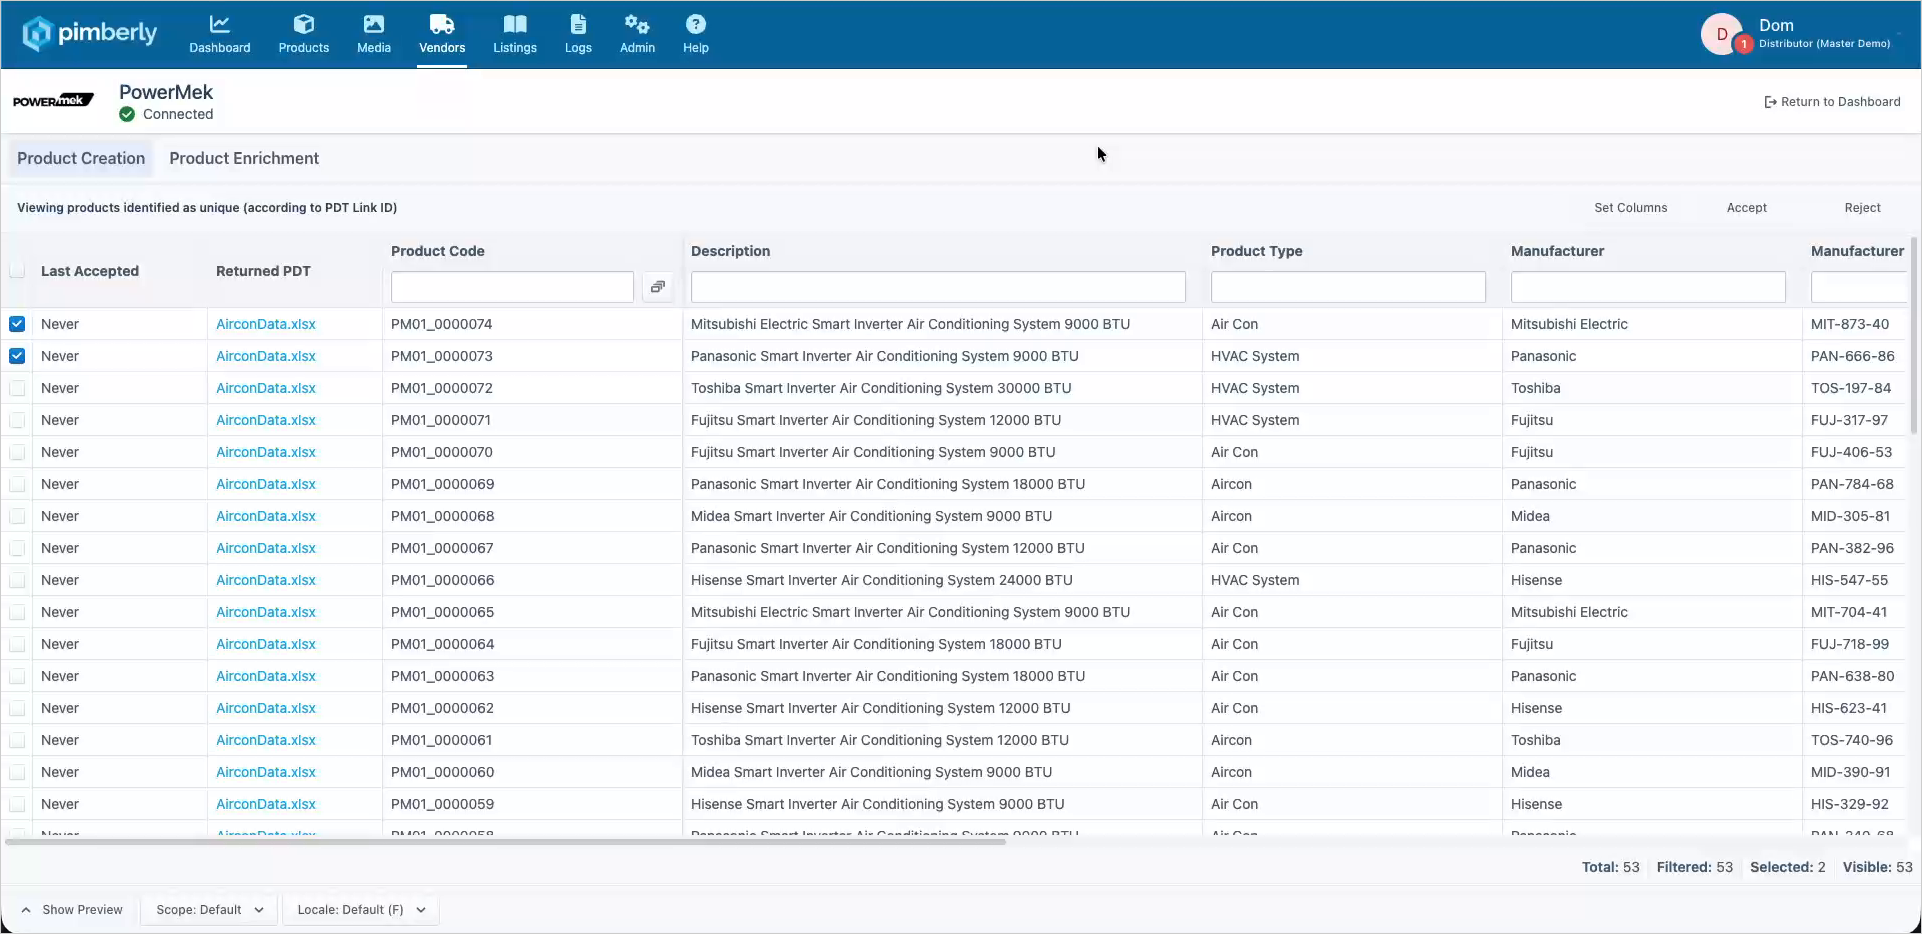Expand the Show Preview panel

(72, 910)
